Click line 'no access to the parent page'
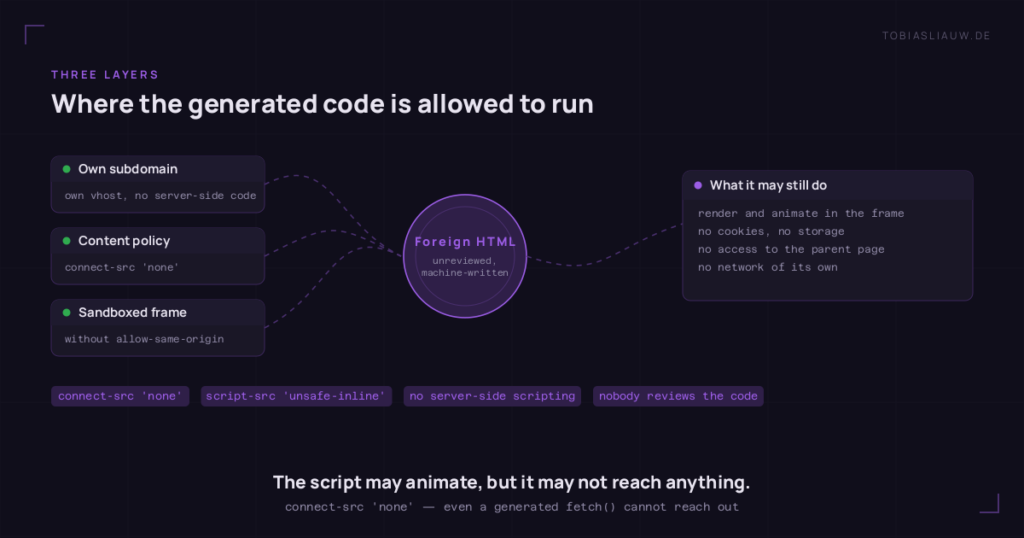Image resolution: width=1024 pixels, height=538 pixels. (x=791, y=249)
